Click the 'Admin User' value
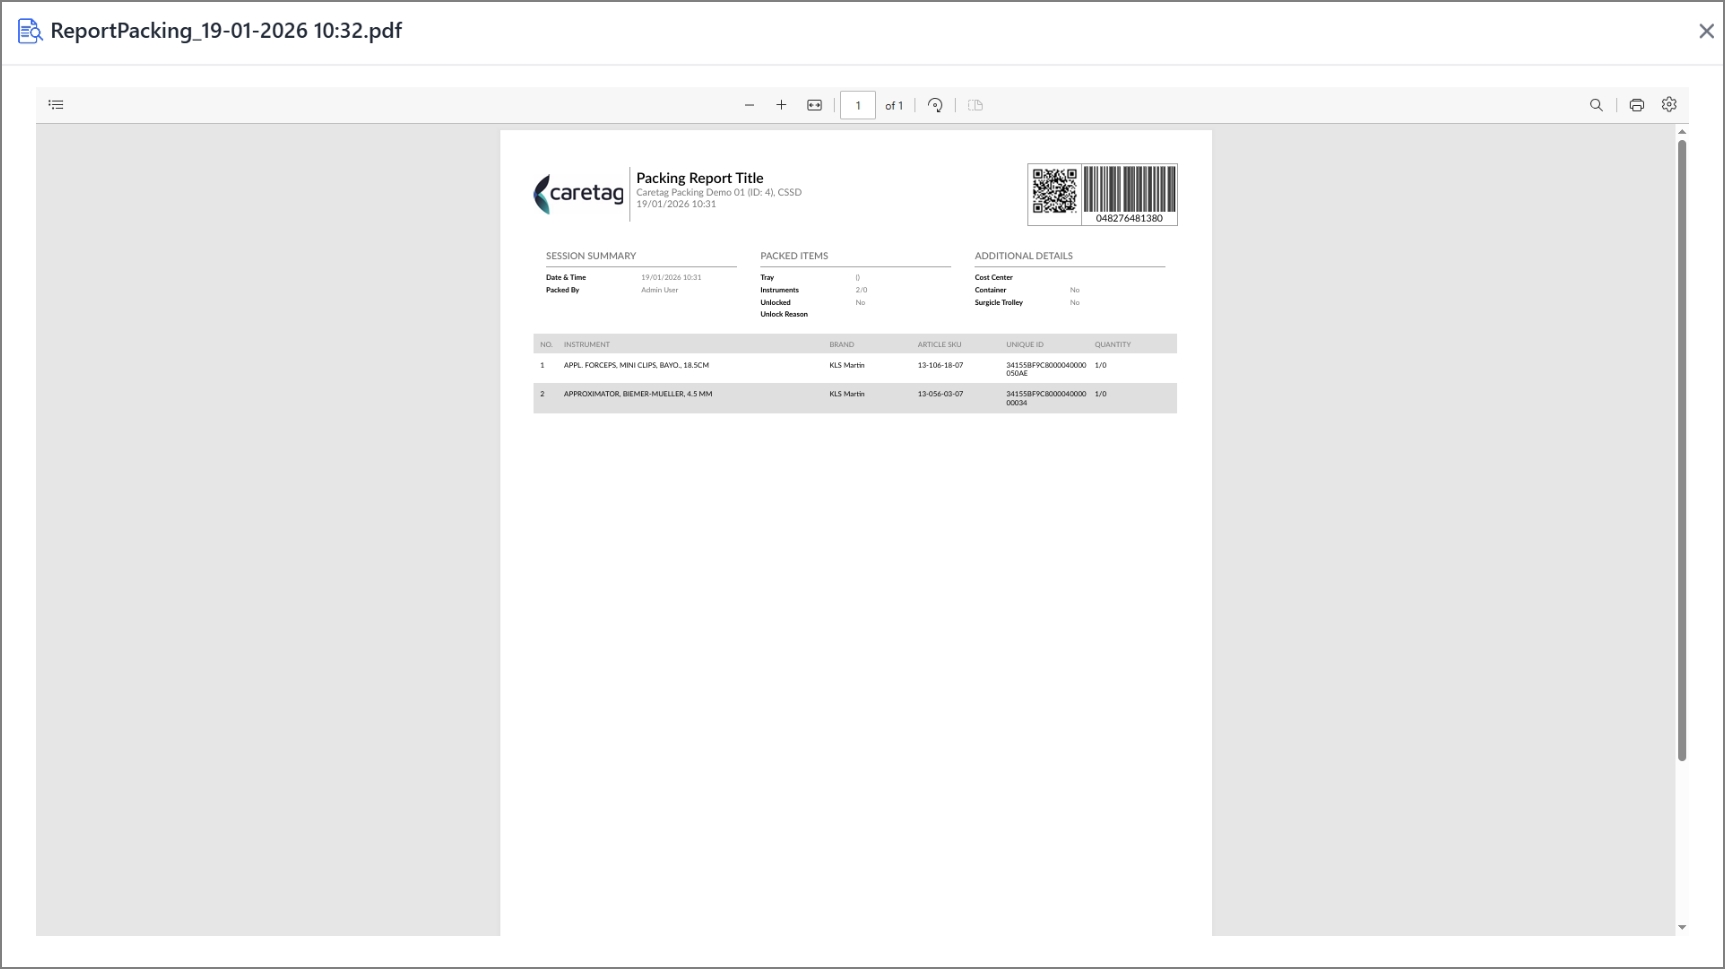 (x=659, y=290)
